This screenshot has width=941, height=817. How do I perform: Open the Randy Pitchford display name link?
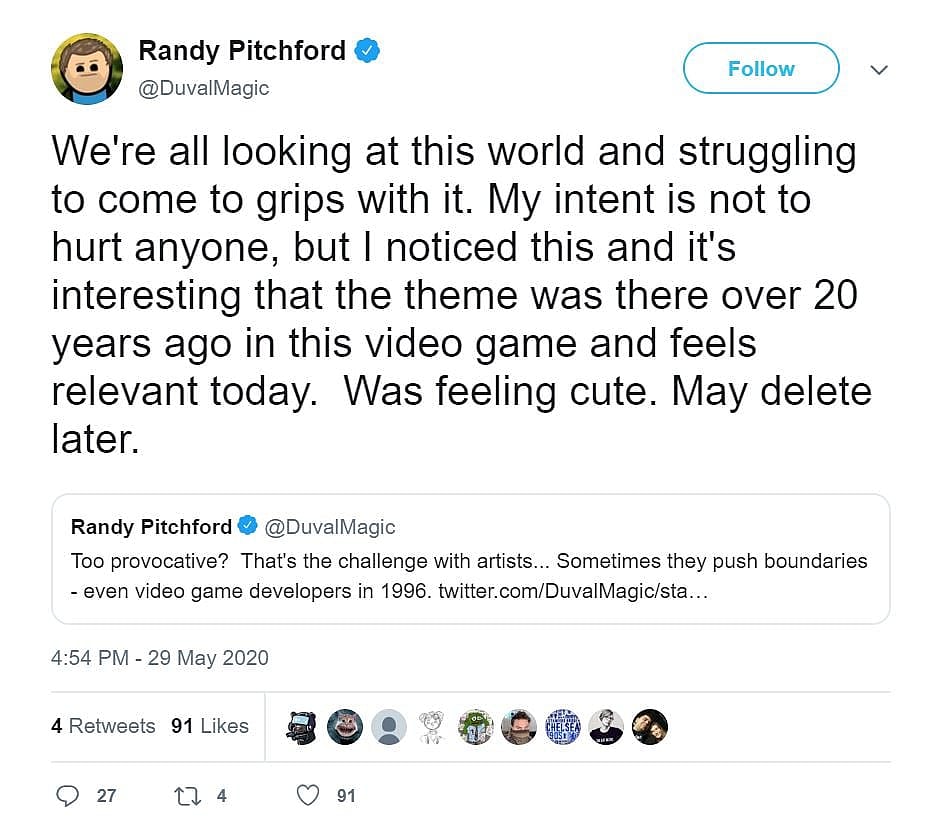click(242, 50)
